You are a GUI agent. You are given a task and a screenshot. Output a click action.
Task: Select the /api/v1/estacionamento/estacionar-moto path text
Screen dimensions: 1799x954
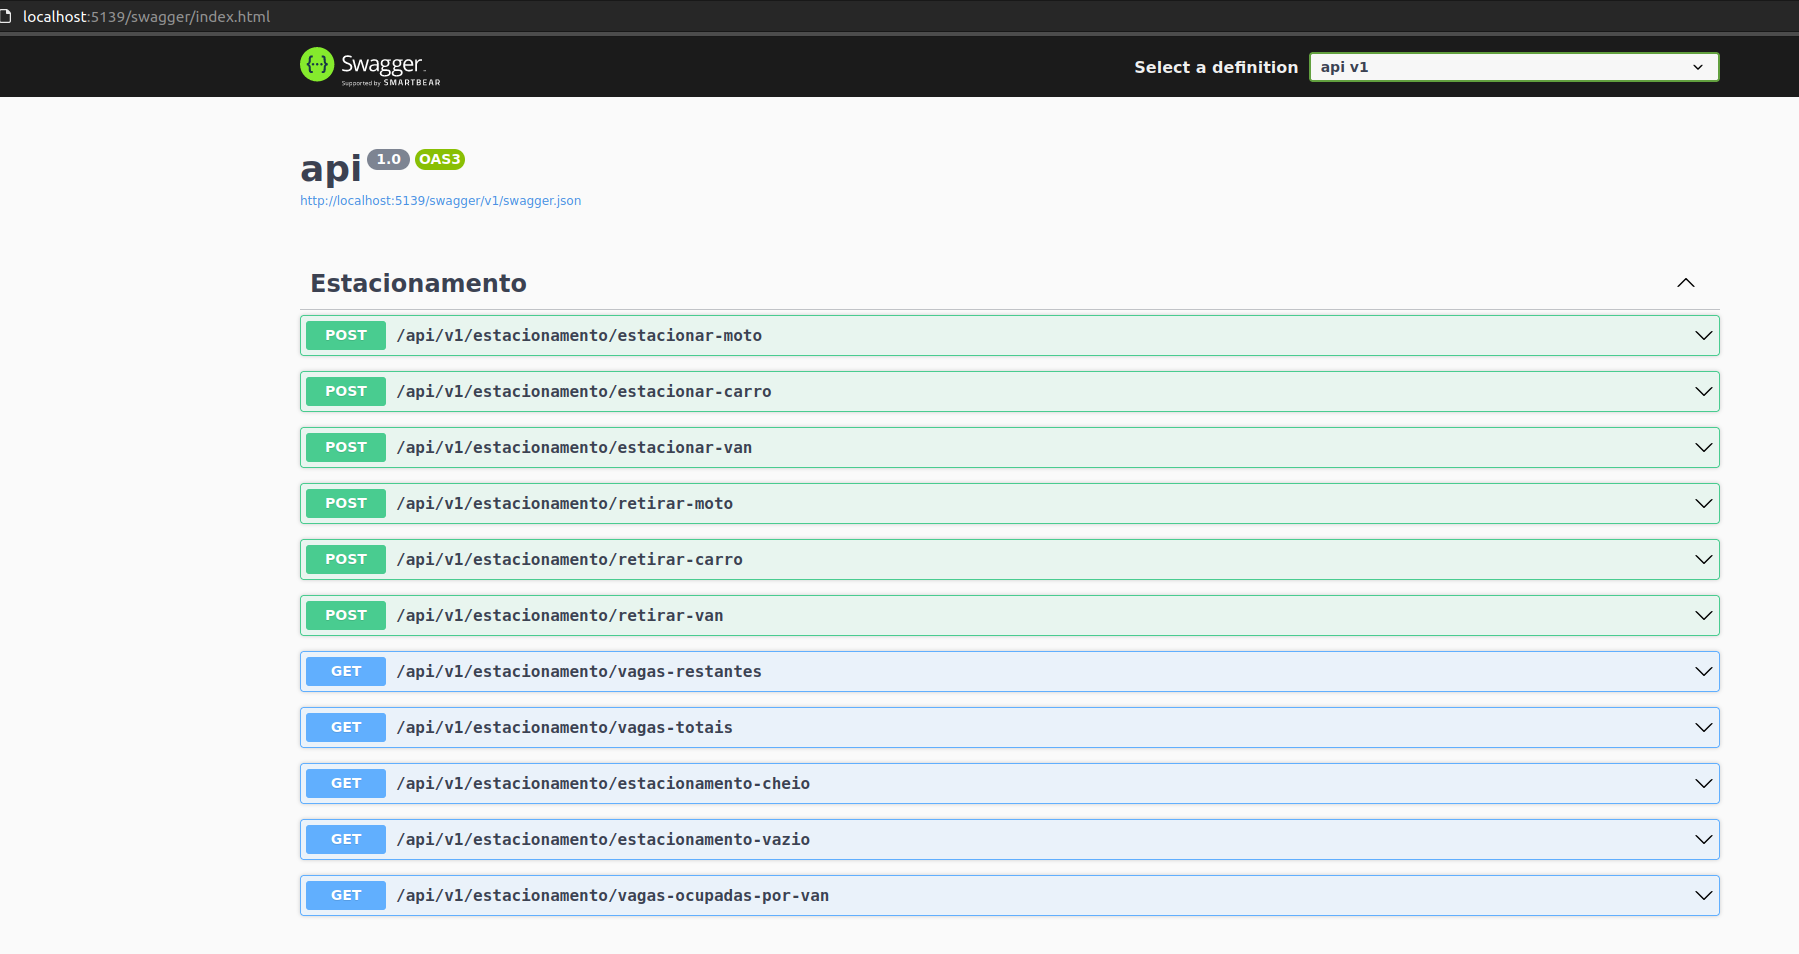(579, 336)
